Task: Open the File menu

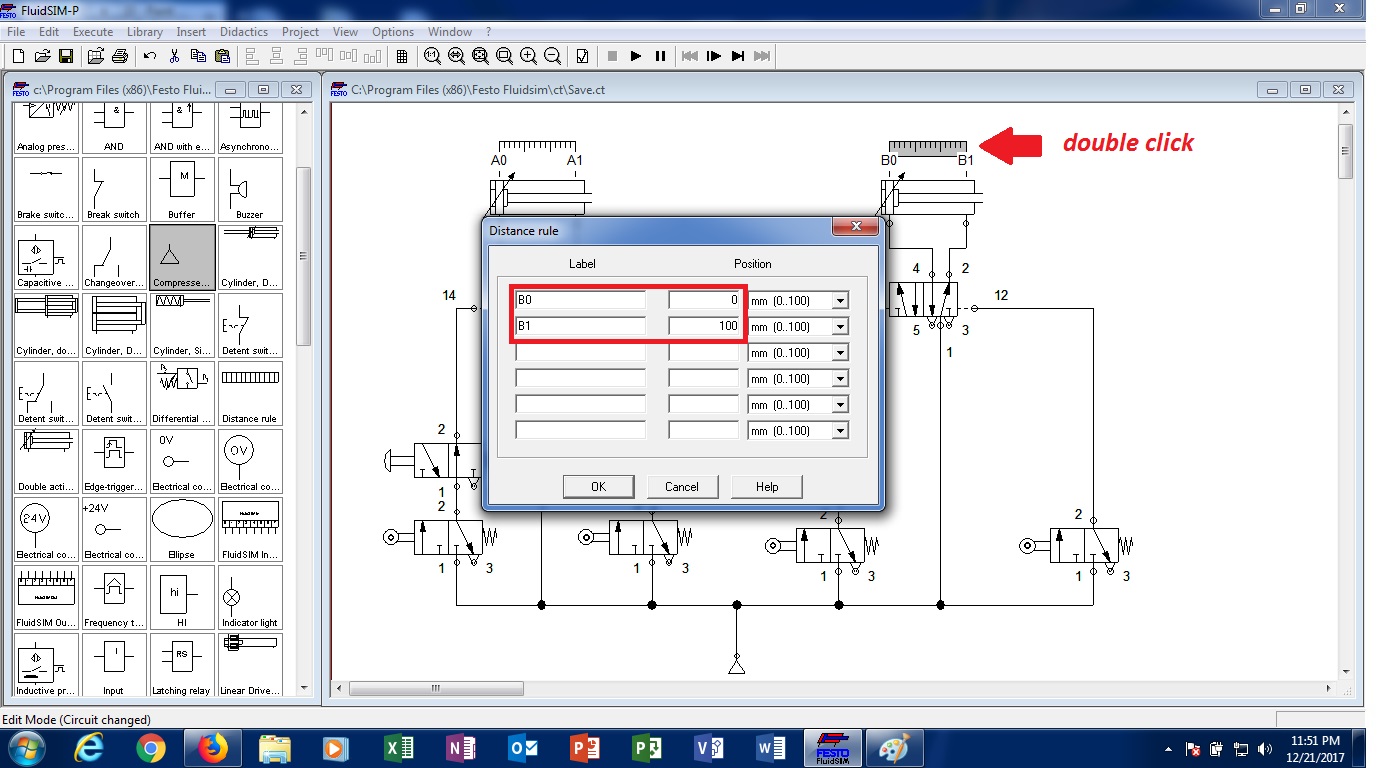Action: point(15,32)
